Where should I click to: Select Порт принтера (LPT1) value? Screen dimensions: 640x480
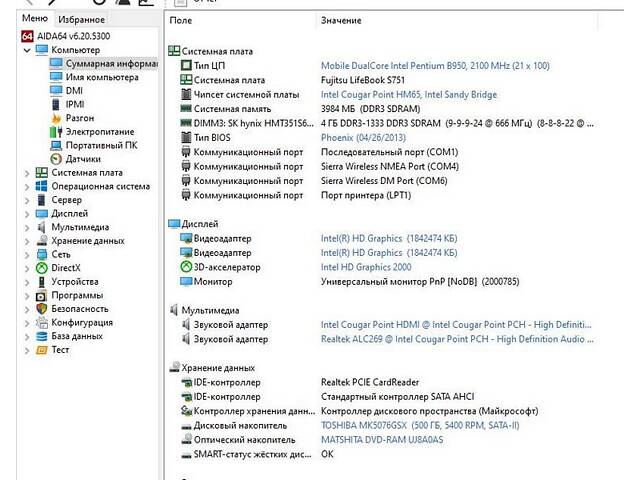click(x=366, y=195)
